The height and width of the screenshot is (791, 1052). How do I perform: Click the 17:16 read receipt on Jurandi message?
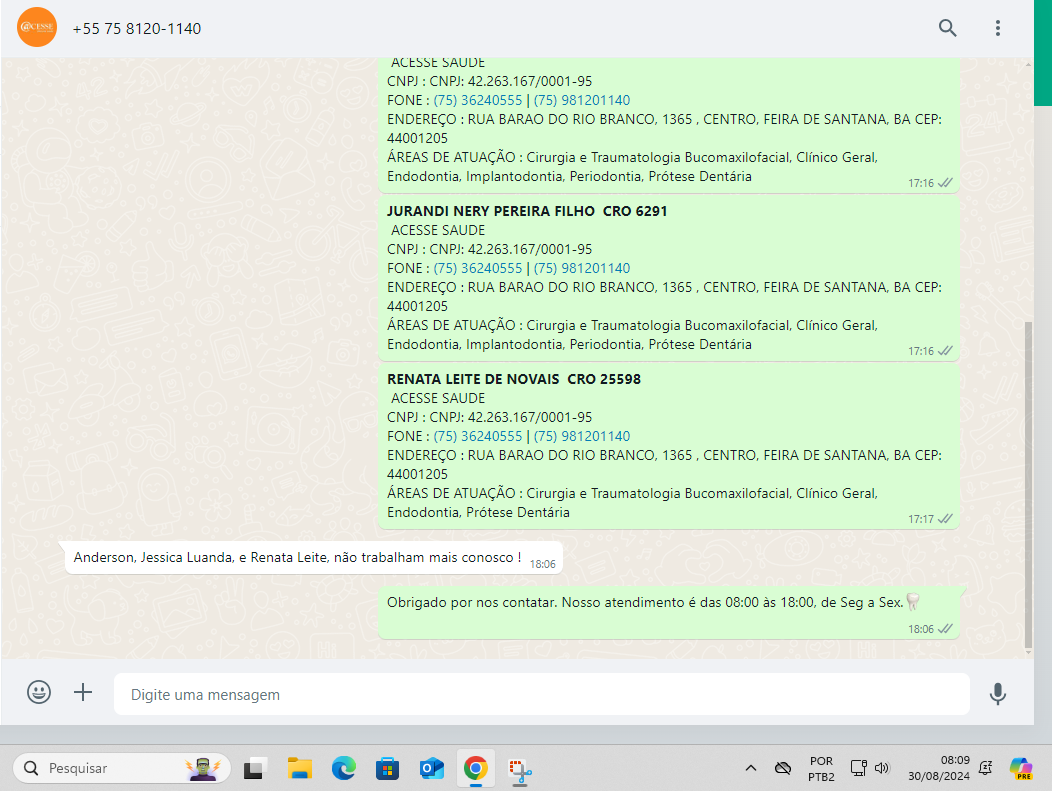tap(945, 350)
